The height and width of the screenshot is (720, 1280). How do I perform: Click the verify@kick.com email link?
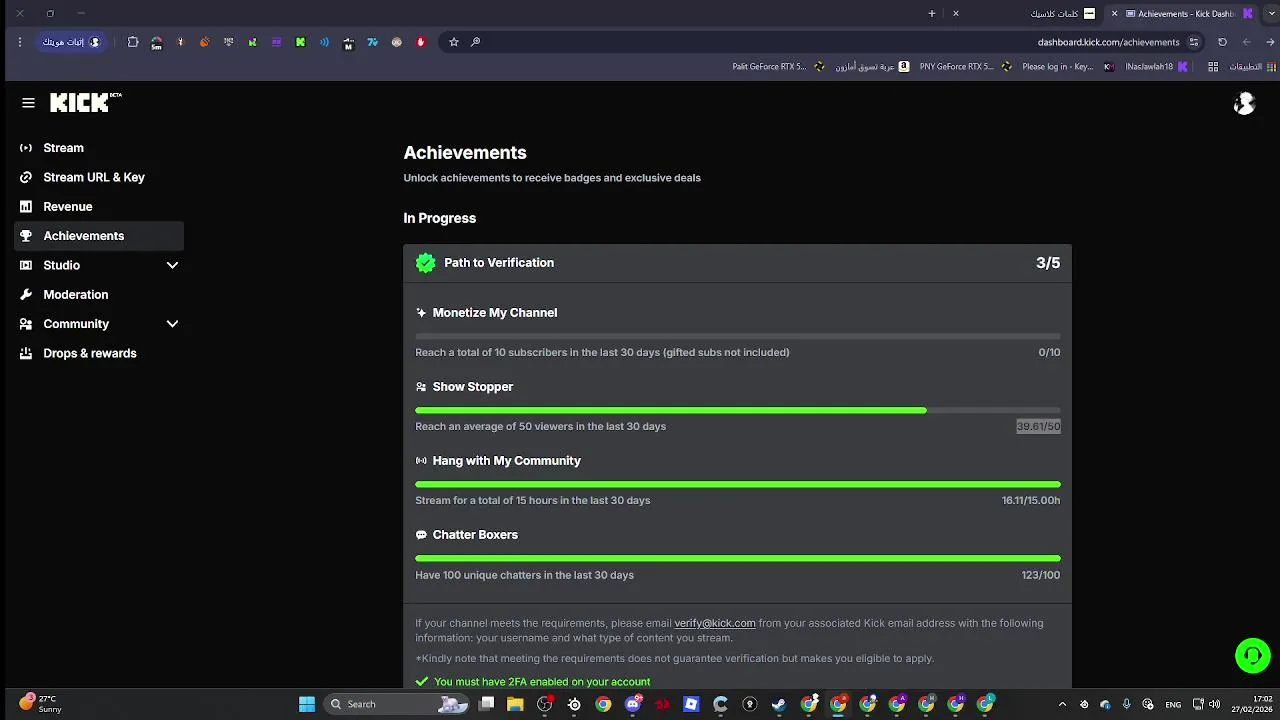tap(715, 623)
